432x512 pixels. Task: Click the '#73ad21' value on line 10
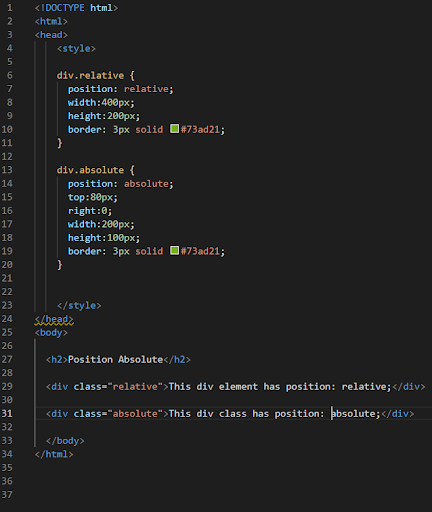200,129
